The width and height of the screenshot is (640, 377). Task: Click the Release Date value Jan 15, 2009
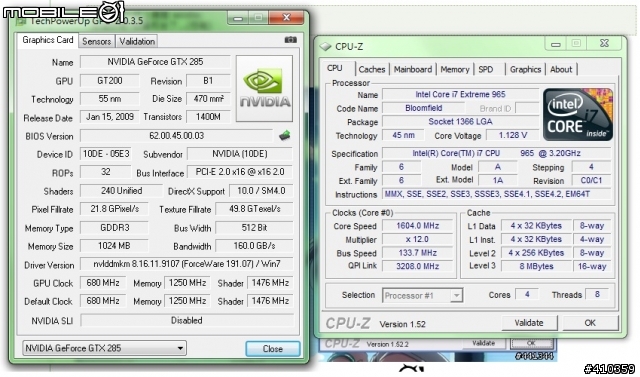109,117
